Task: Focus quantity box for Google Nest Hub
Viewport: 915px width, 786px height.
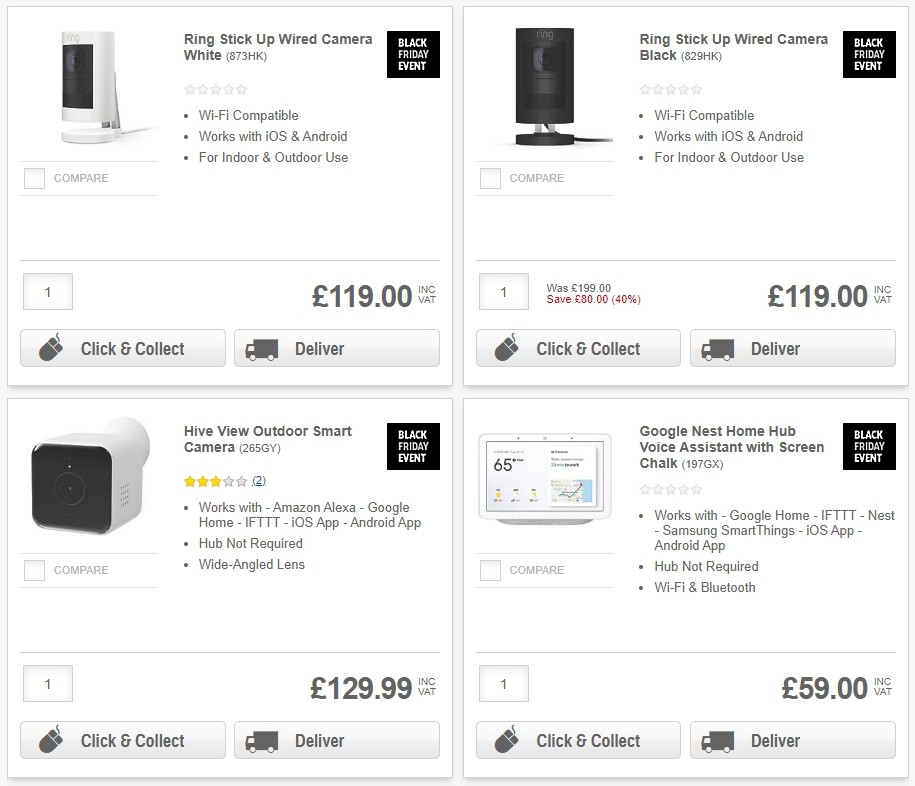Action: coord(503,685)
